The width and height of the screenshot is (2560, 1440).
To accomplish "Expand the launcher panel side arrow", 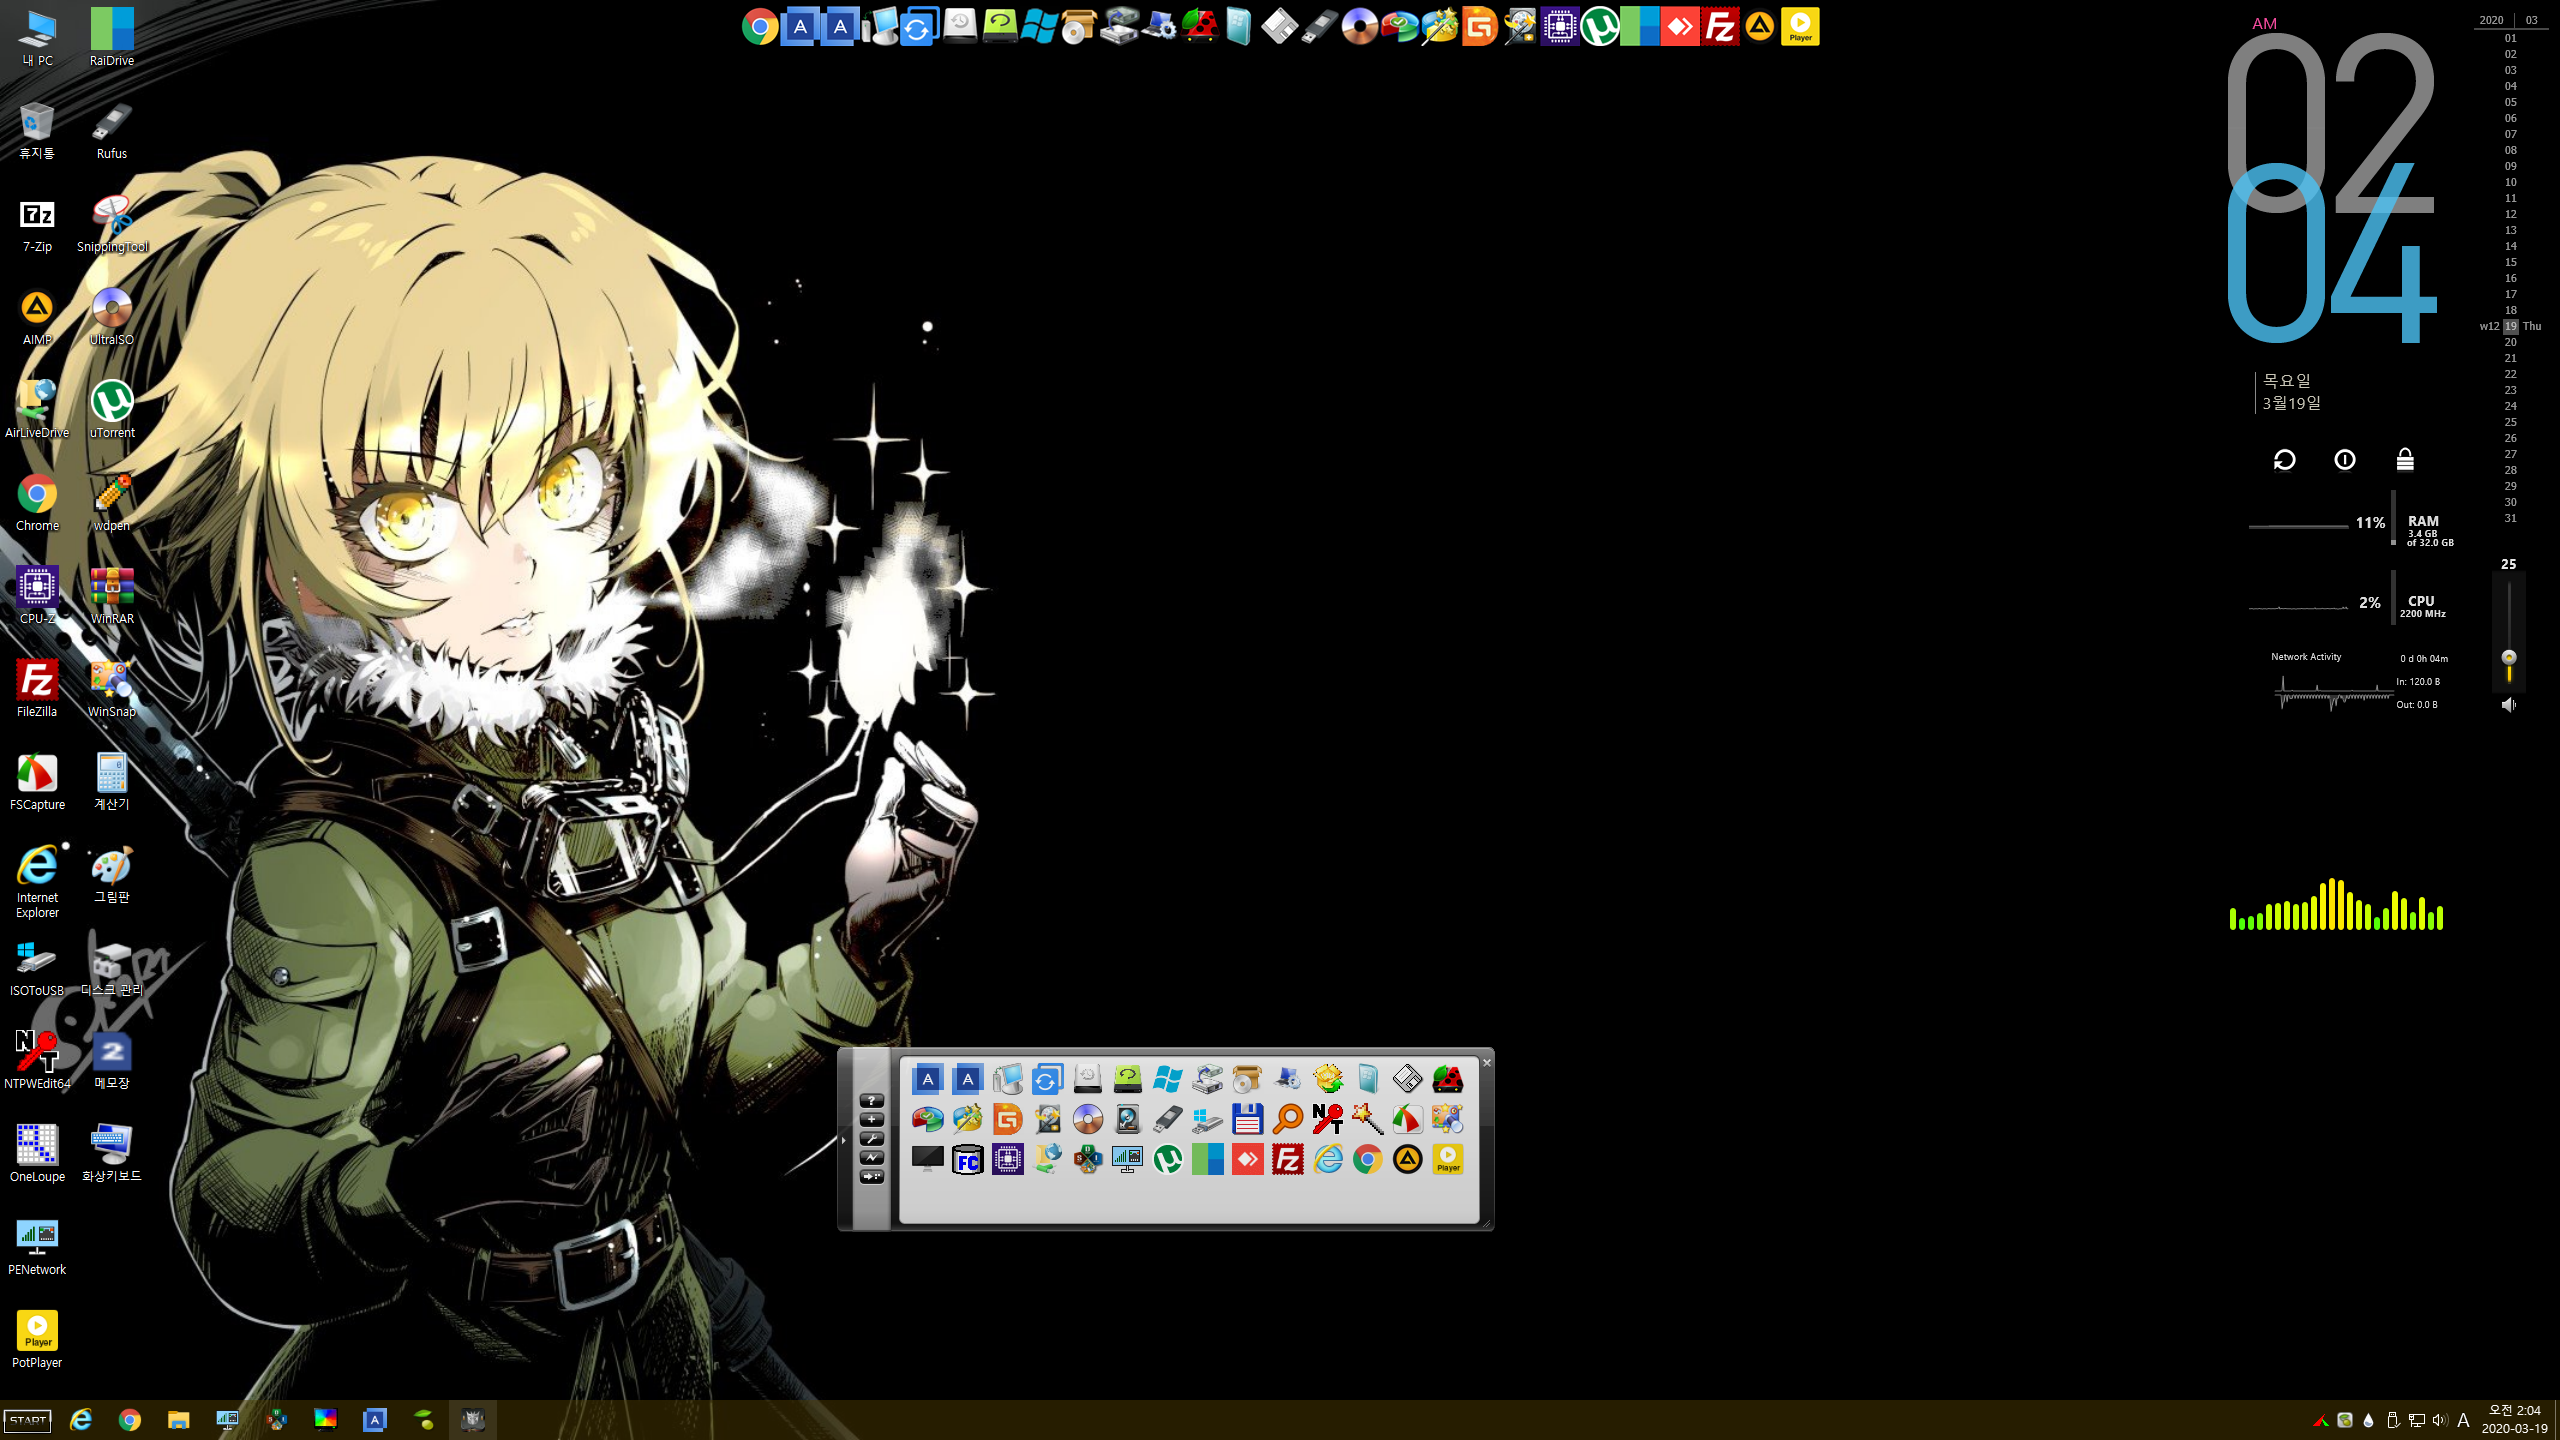I will coord(844,1140).
